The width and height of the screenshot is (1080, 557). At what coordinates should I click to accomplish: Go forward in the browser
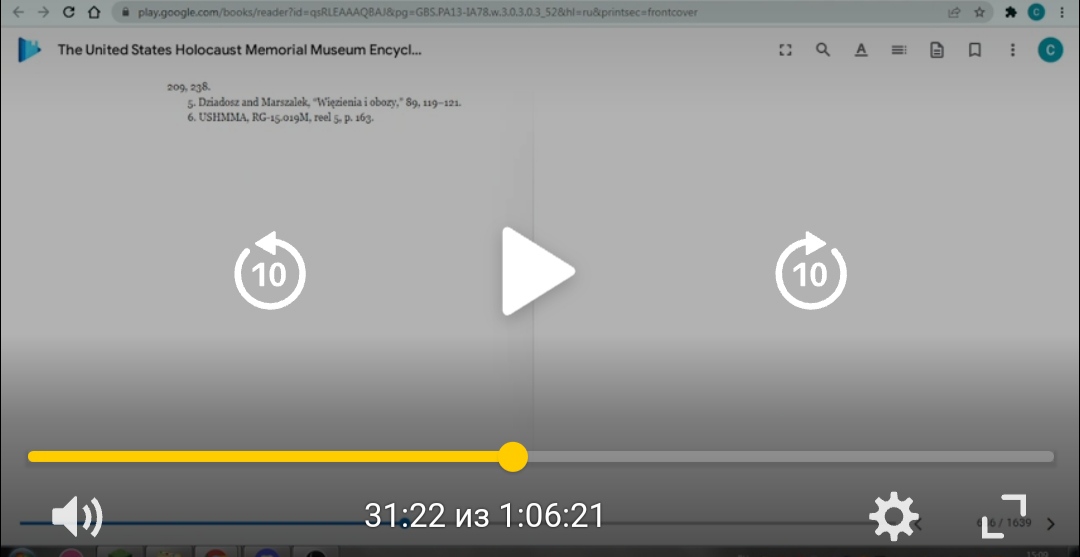[43, 12]
